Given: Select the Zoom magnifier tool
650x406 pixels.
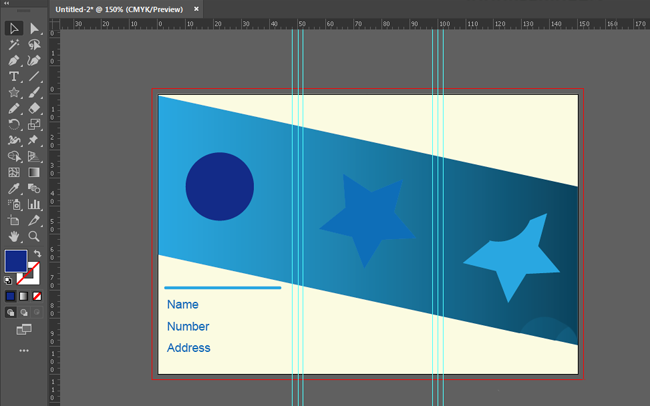Looking at the screenshot, I should [34, 236].
